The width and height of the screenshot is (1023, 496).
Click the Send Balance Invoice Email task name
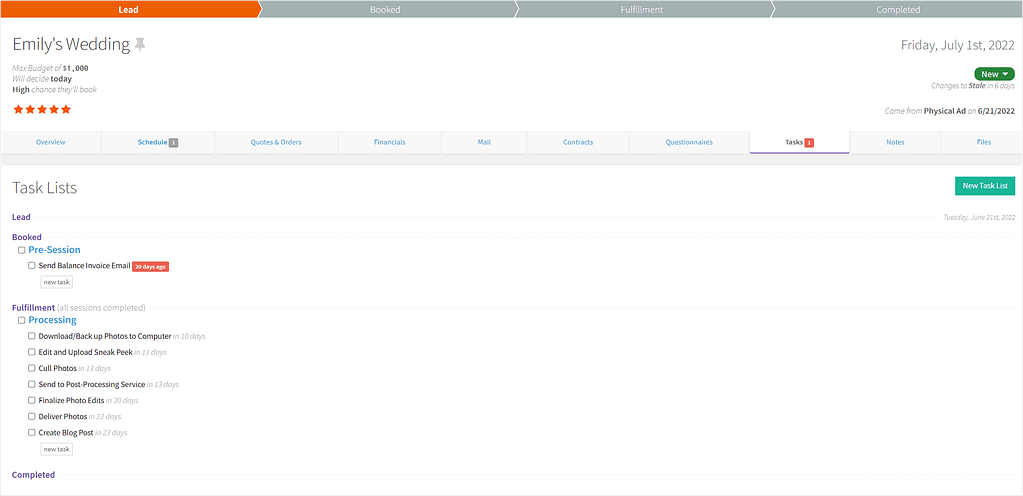(x=85, y=266)
